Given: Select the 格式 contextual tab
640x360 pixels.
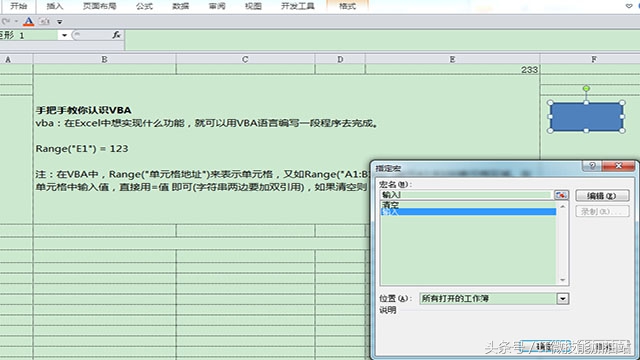Looking at the screenshot, I should click(347, 6).
